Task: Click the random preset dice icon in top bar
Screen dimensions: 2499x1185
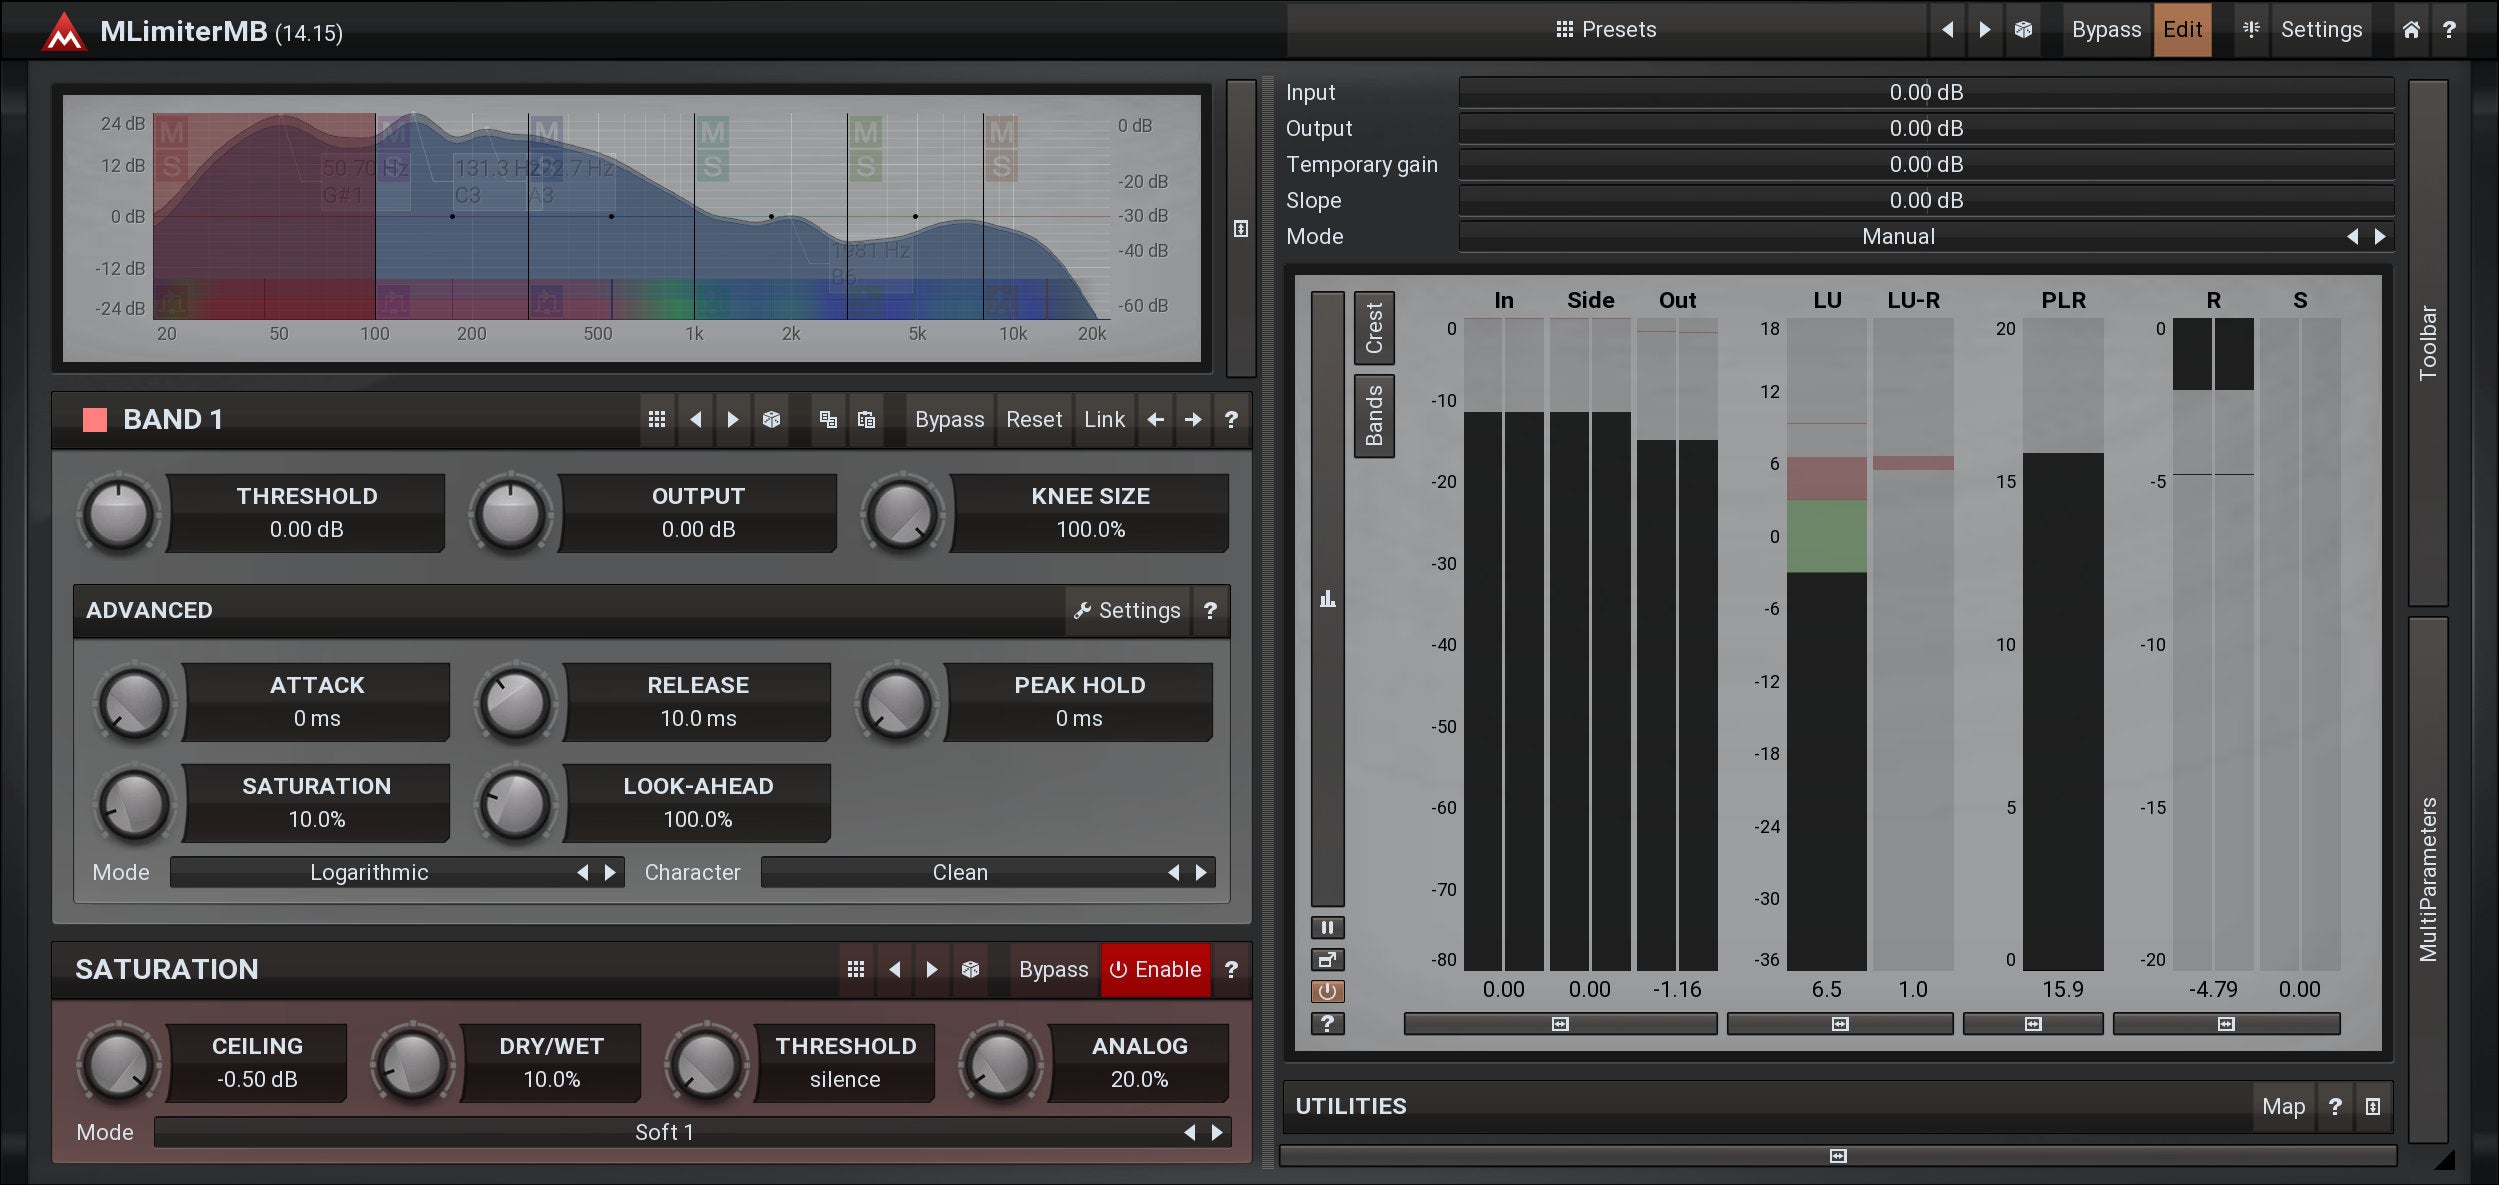Action: [2023, 30]
